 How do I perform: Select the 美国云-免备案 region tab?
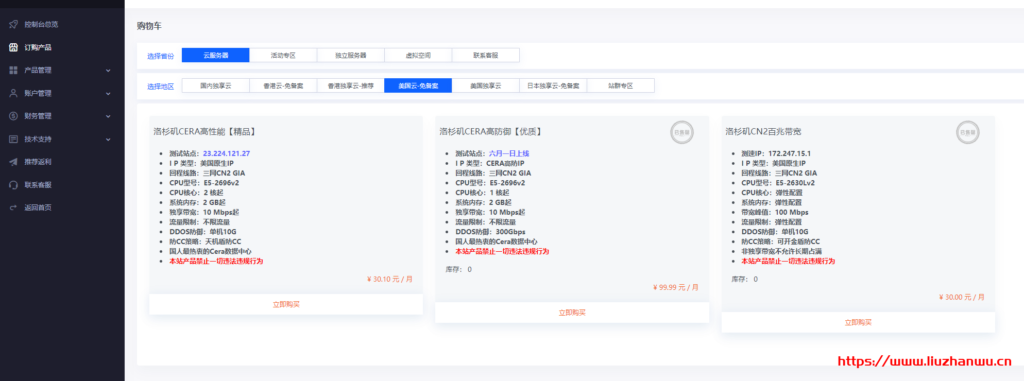click(x=418, y=86)
